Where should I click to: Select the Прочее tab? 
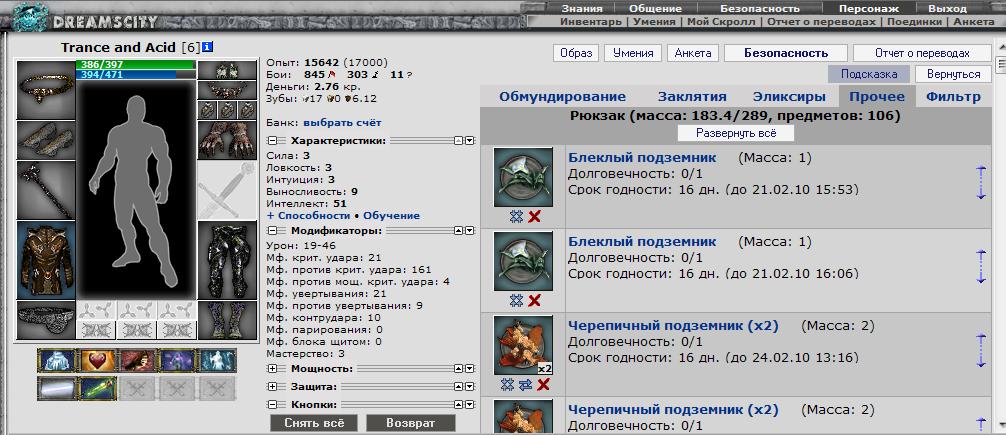tap(877, 97)
